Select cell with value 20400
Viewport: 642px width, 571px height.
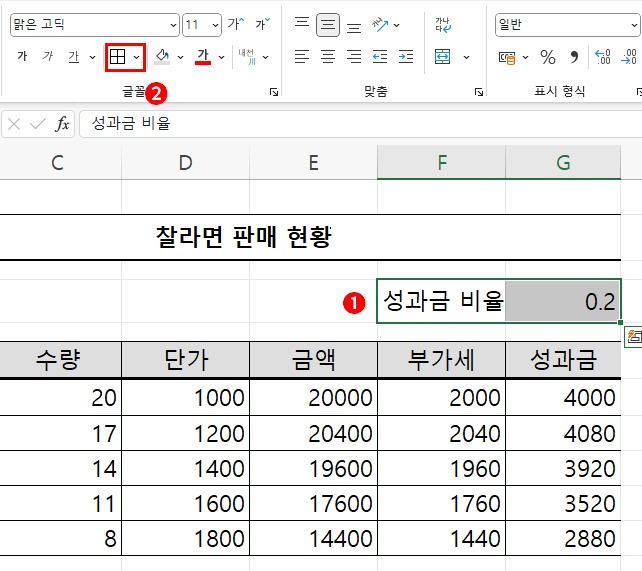(314, 433)
